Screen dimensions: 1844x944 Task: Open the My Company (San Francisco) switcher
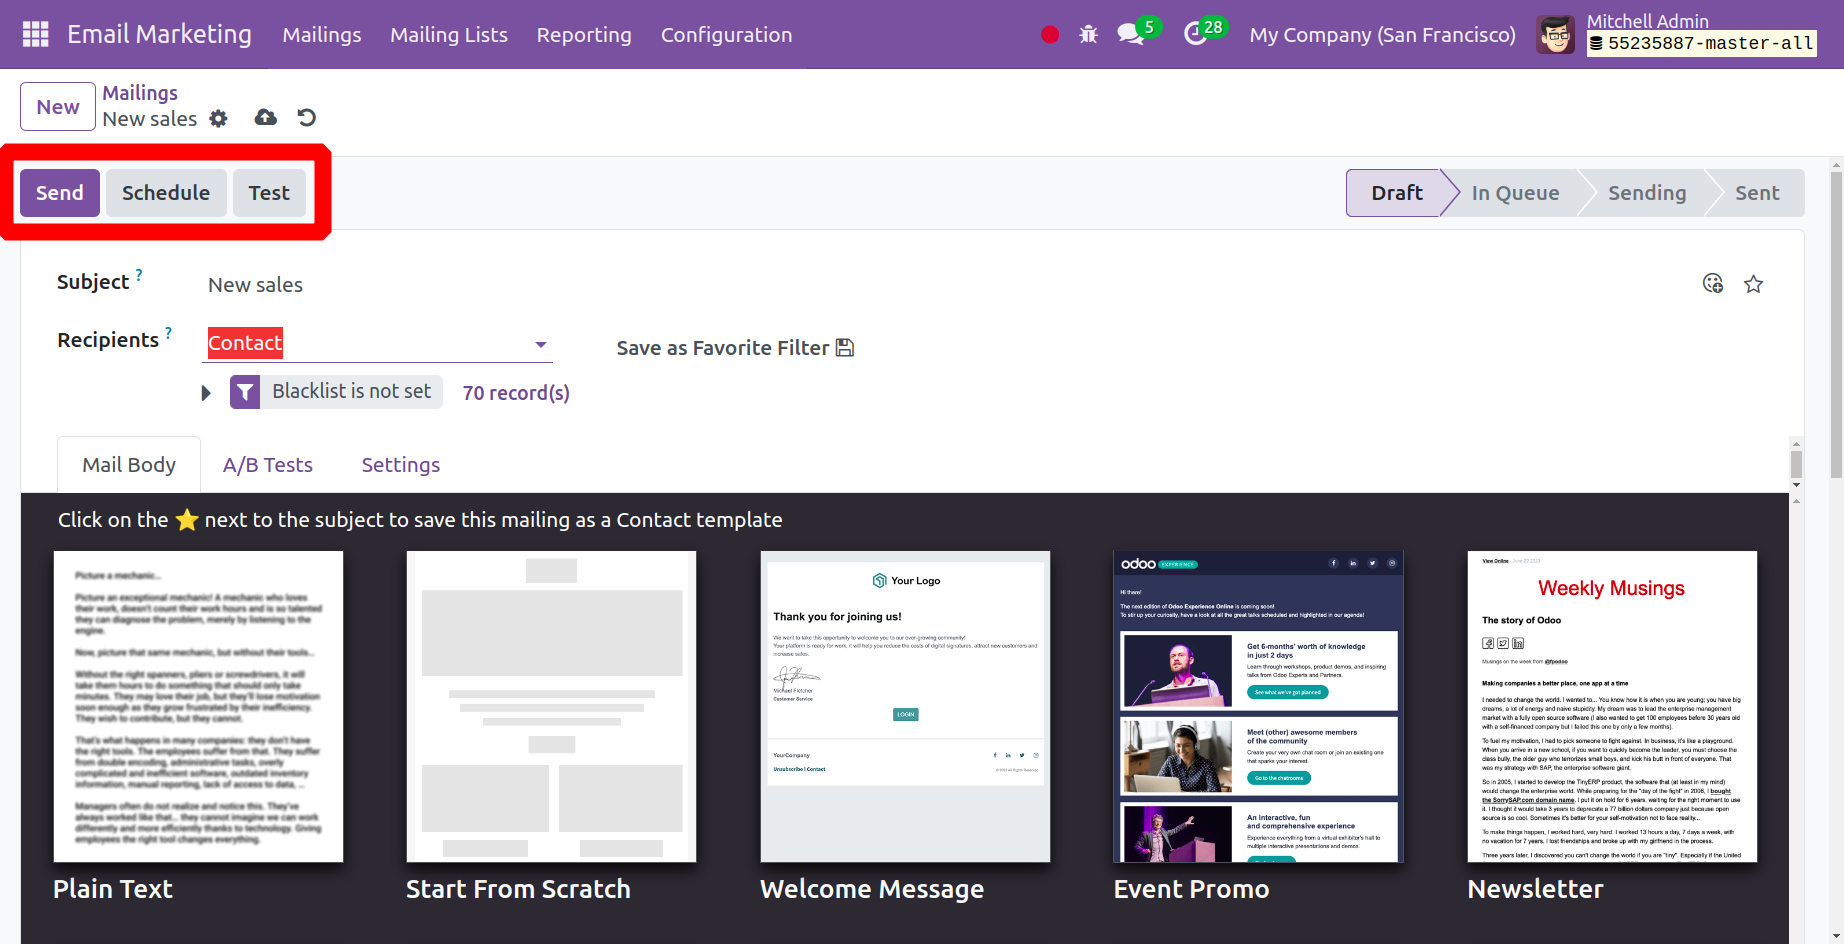(x=1382, y=35)
